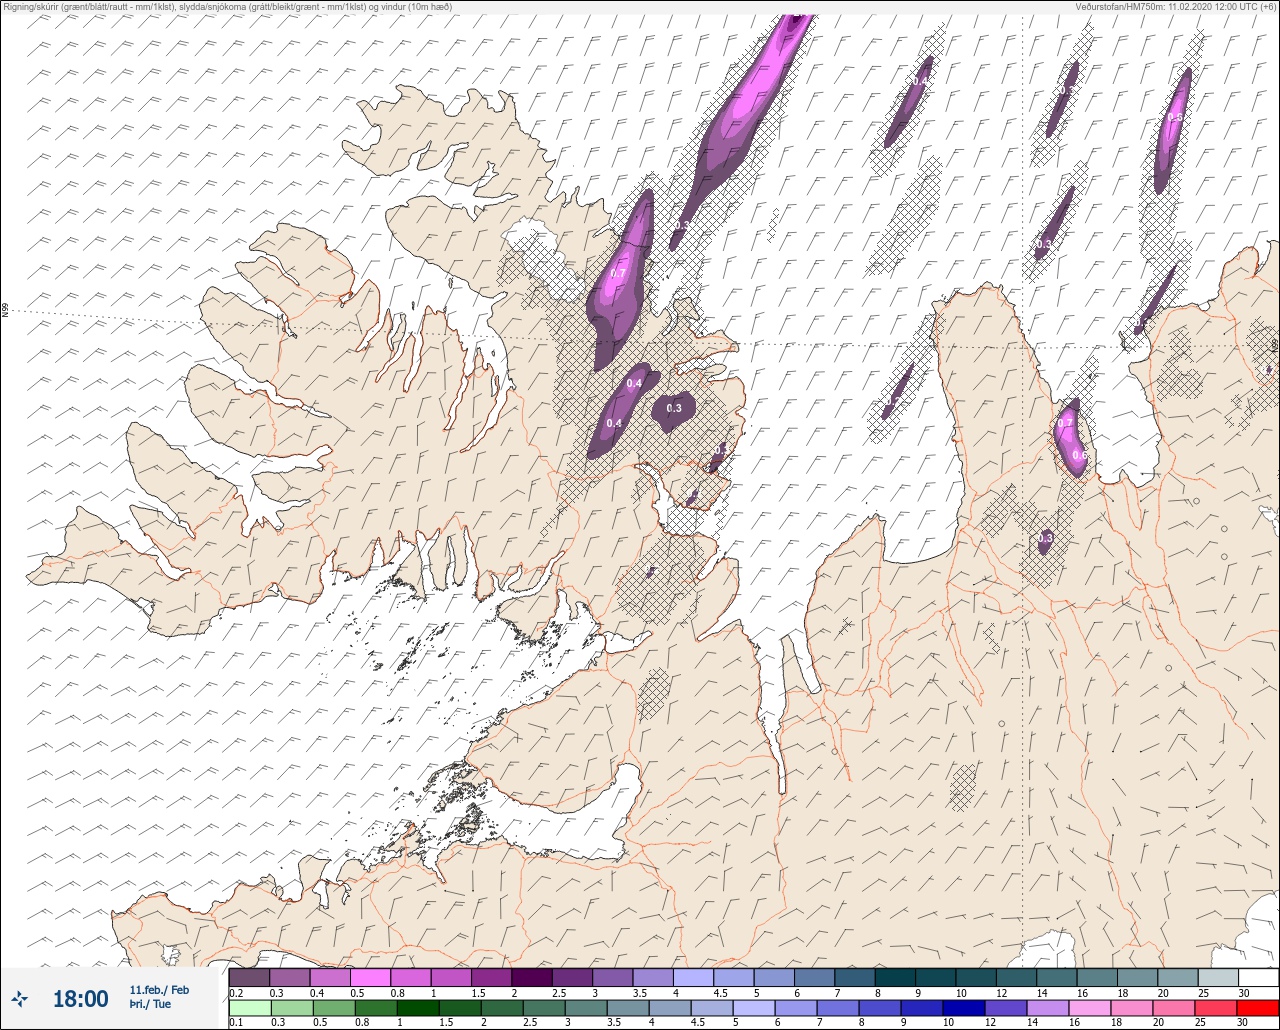Click the Veðurstofan logo icon beside the time
The width and height of the screenshot is (1280, 1030).
pyautogui.click(x=20, y=998)
